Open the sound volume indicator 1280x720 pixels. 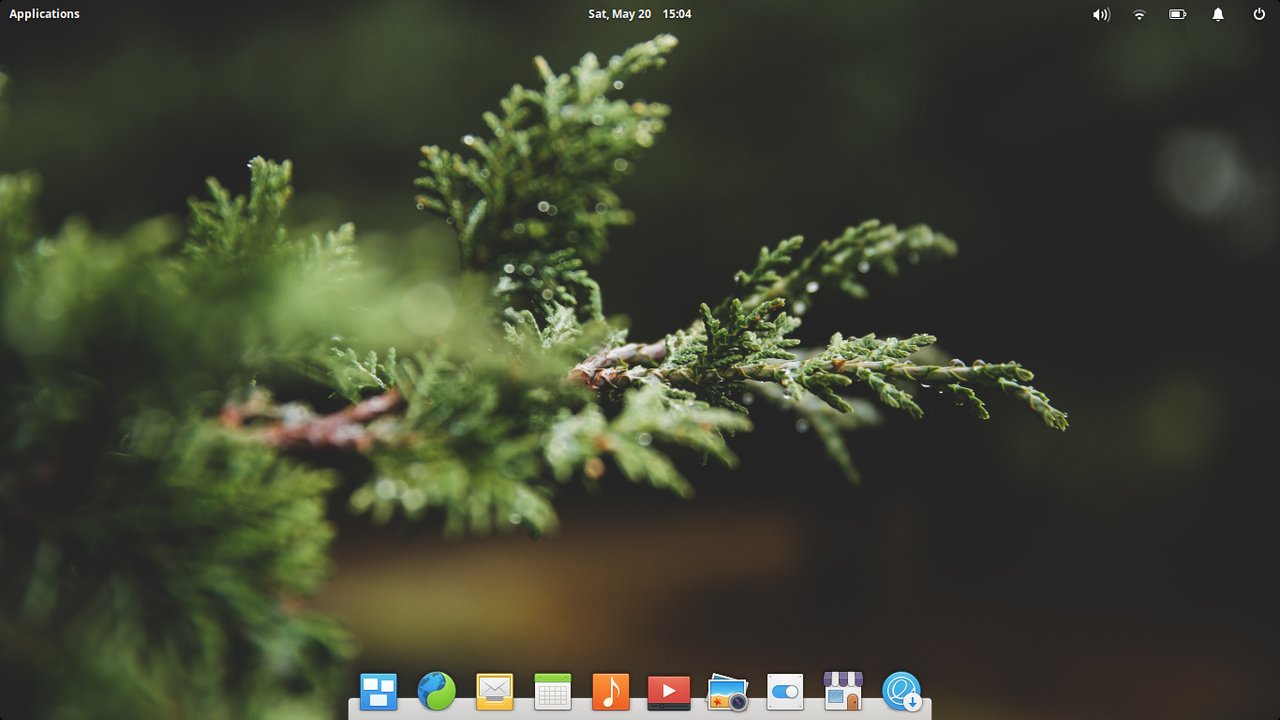click(x=1101, y=14)
